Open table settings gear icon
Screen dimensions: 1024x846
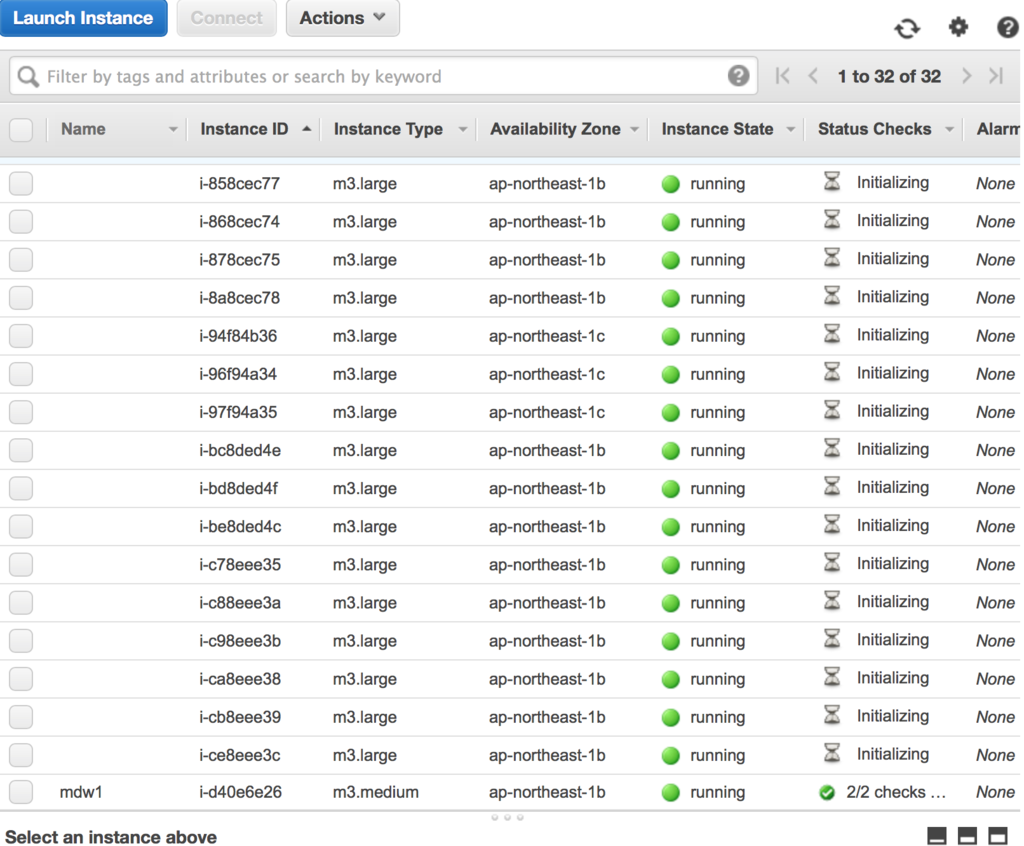pyautogui.click(x=958, y=27)
